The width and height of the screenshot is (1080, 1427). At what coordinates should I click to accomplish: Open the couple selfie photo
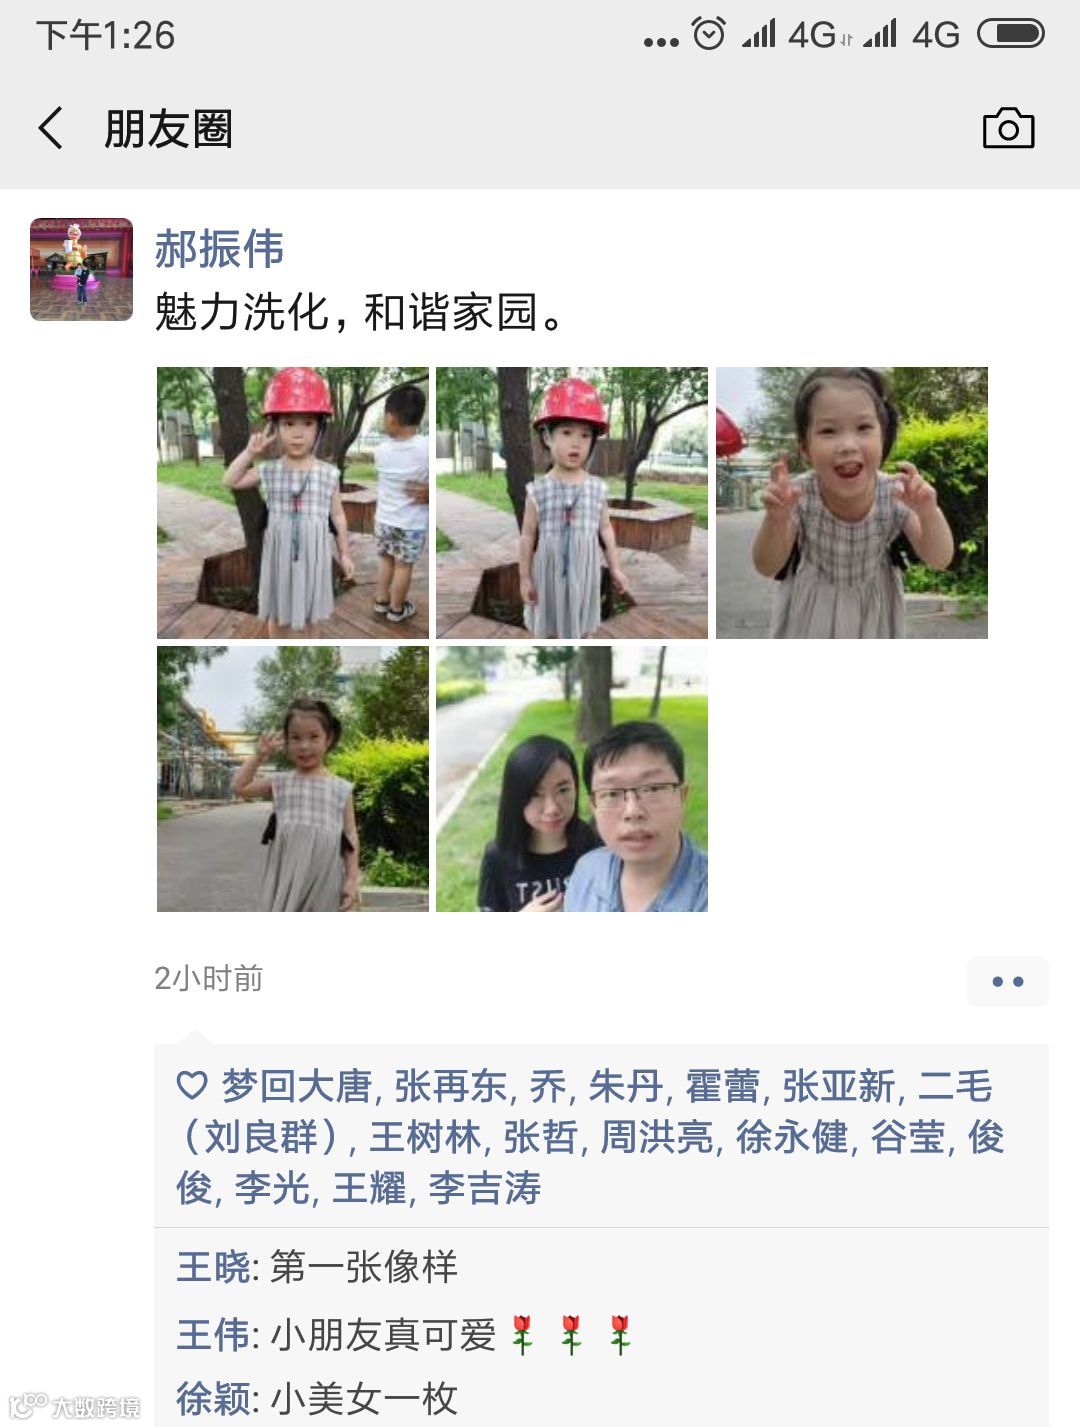point(572,779)
